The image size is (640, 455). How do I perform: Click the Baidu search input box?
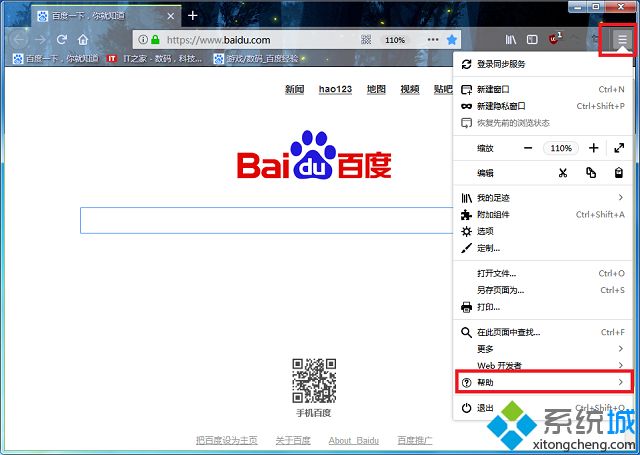tap(267, 220)
